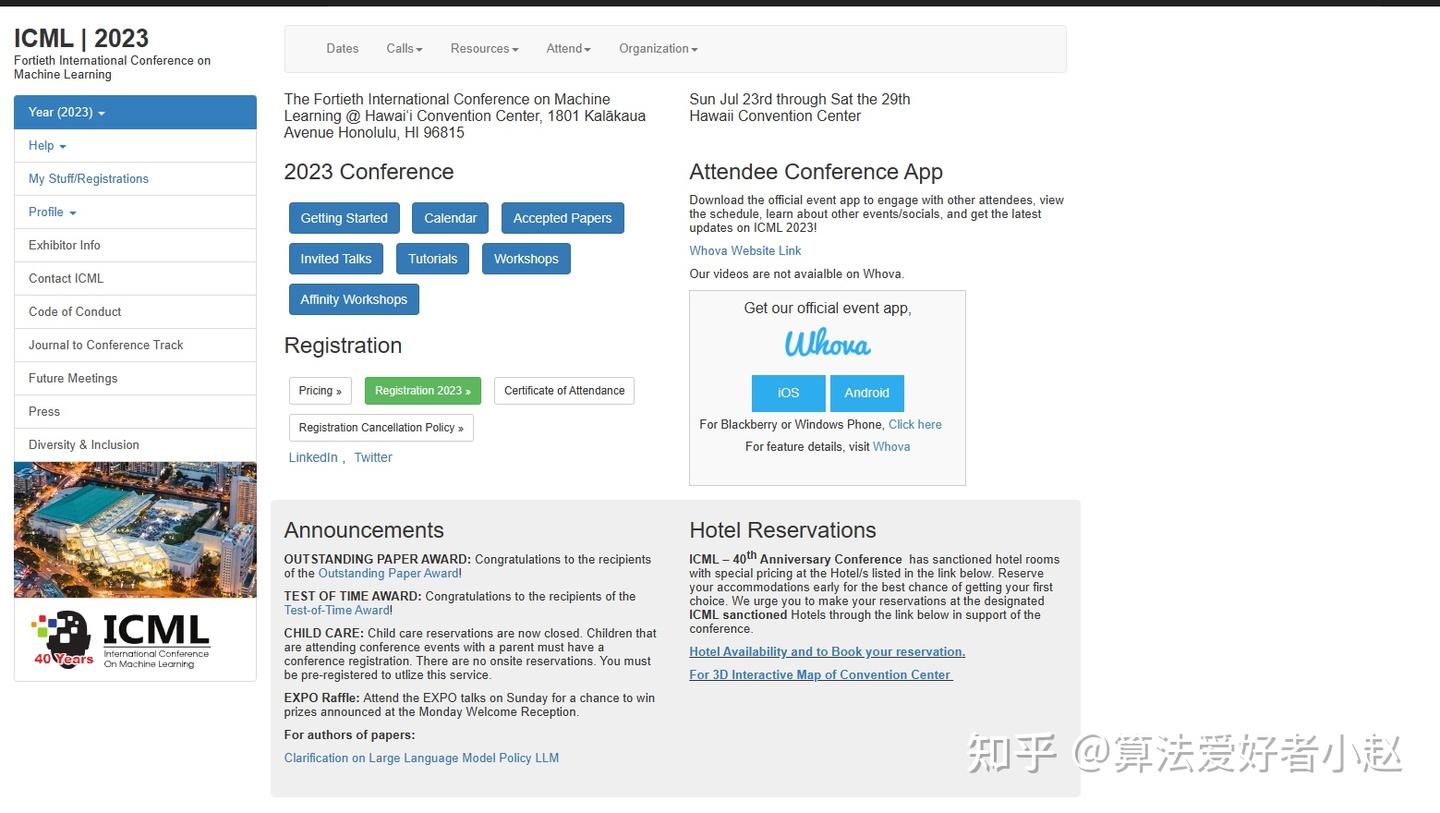
Task: Open the Calls menu
Action: click(404, 48)
